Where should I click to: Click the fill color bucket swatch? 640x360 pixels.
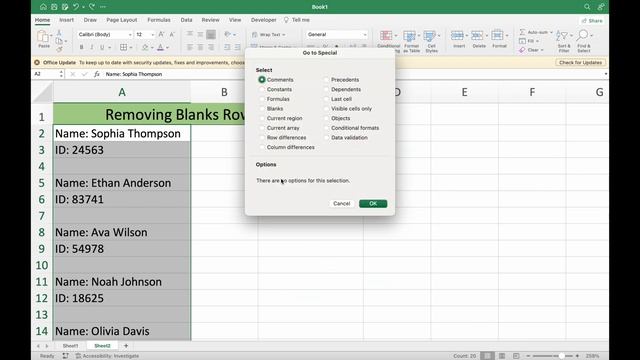[145, 47]
